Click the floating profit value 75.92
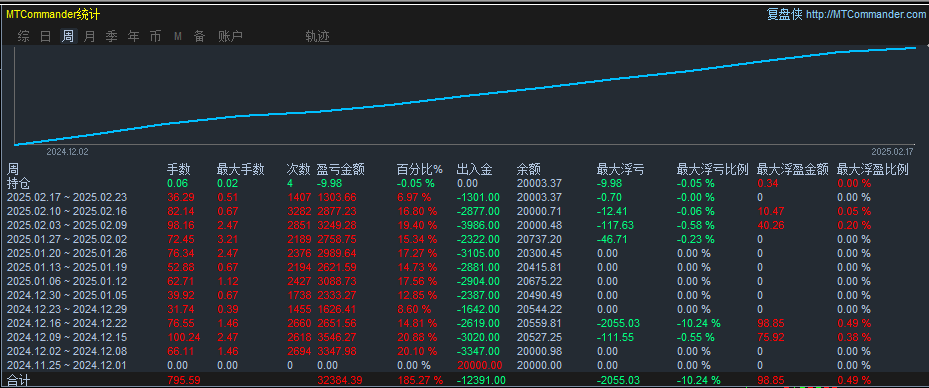Screen dimensions: 929x388 771,338
